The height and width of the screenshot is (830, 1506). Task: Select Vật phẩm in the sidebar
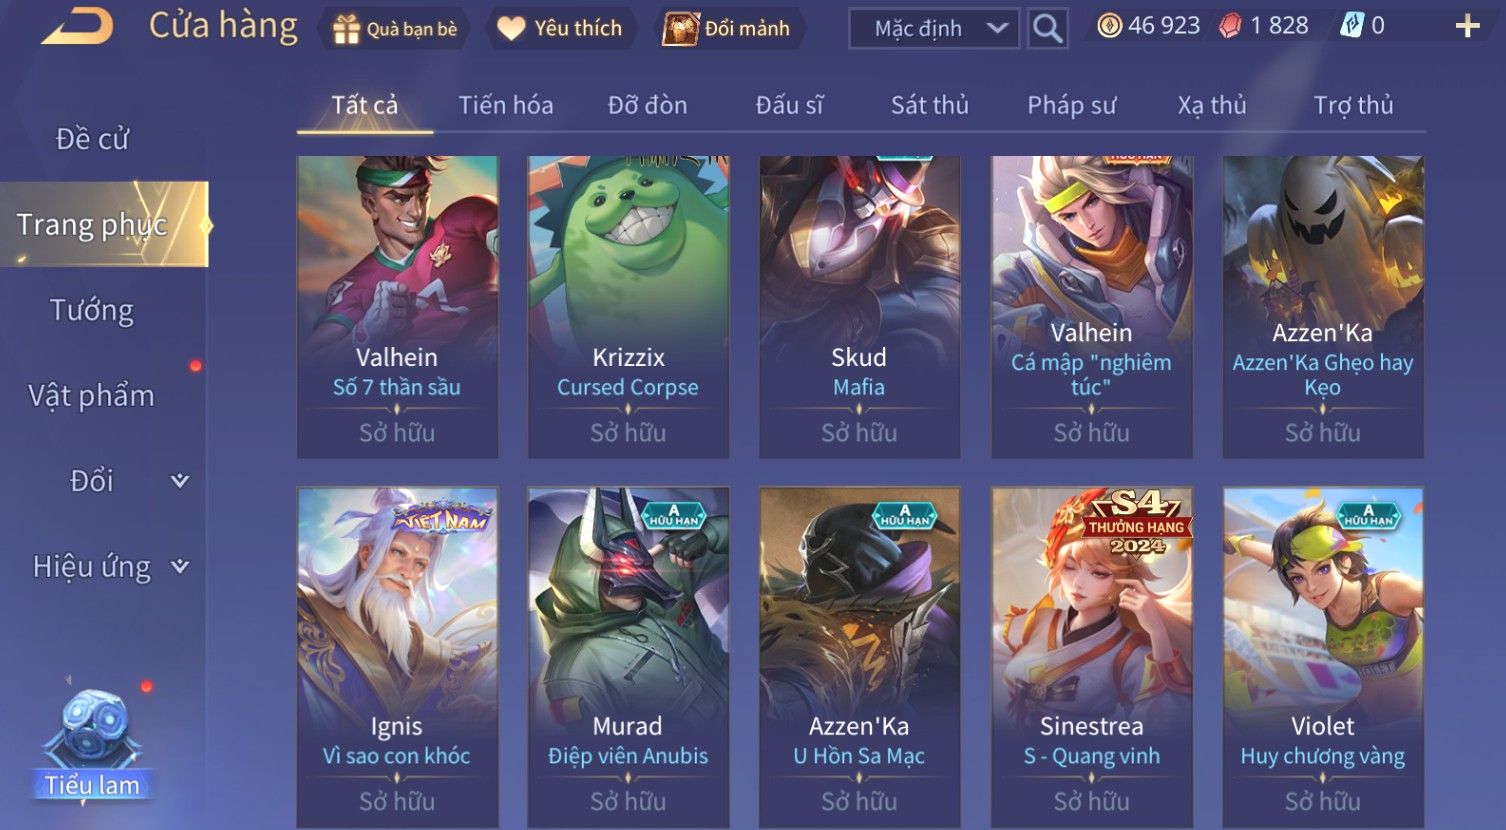click(x=92, y=396)
